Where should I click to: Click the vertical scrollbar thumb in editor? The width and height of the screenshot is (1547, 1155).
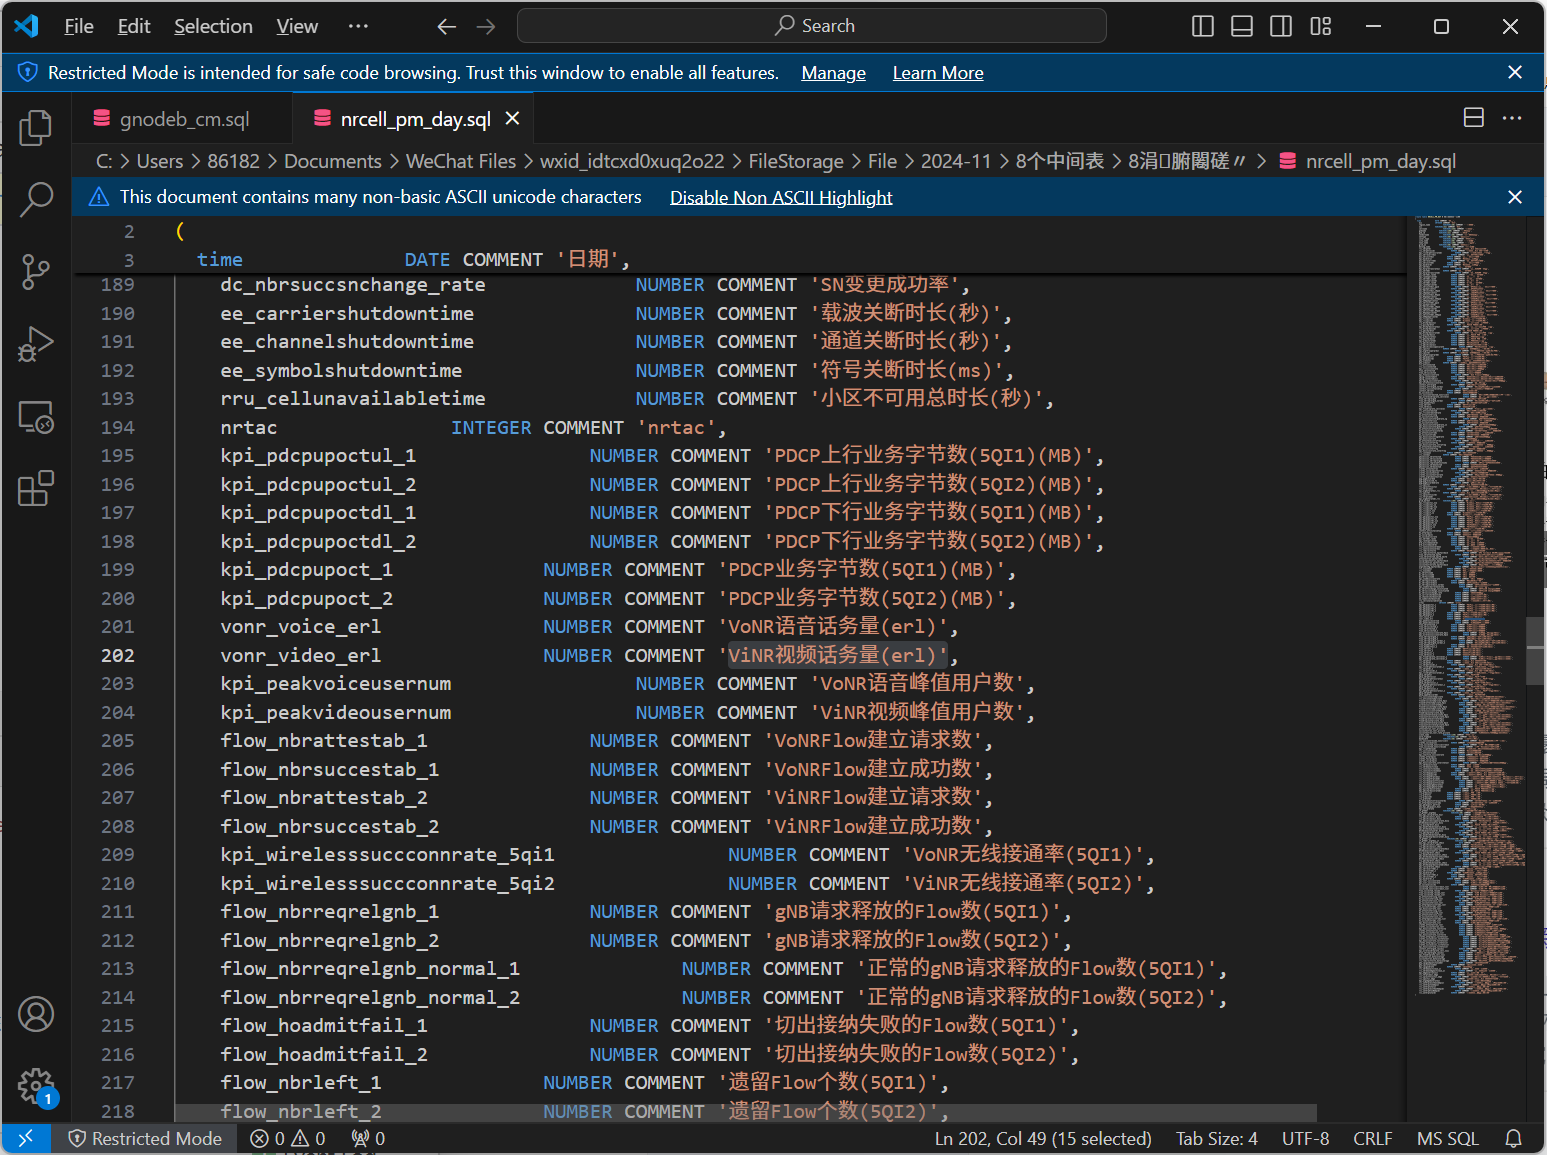(x=1535, y=651)
